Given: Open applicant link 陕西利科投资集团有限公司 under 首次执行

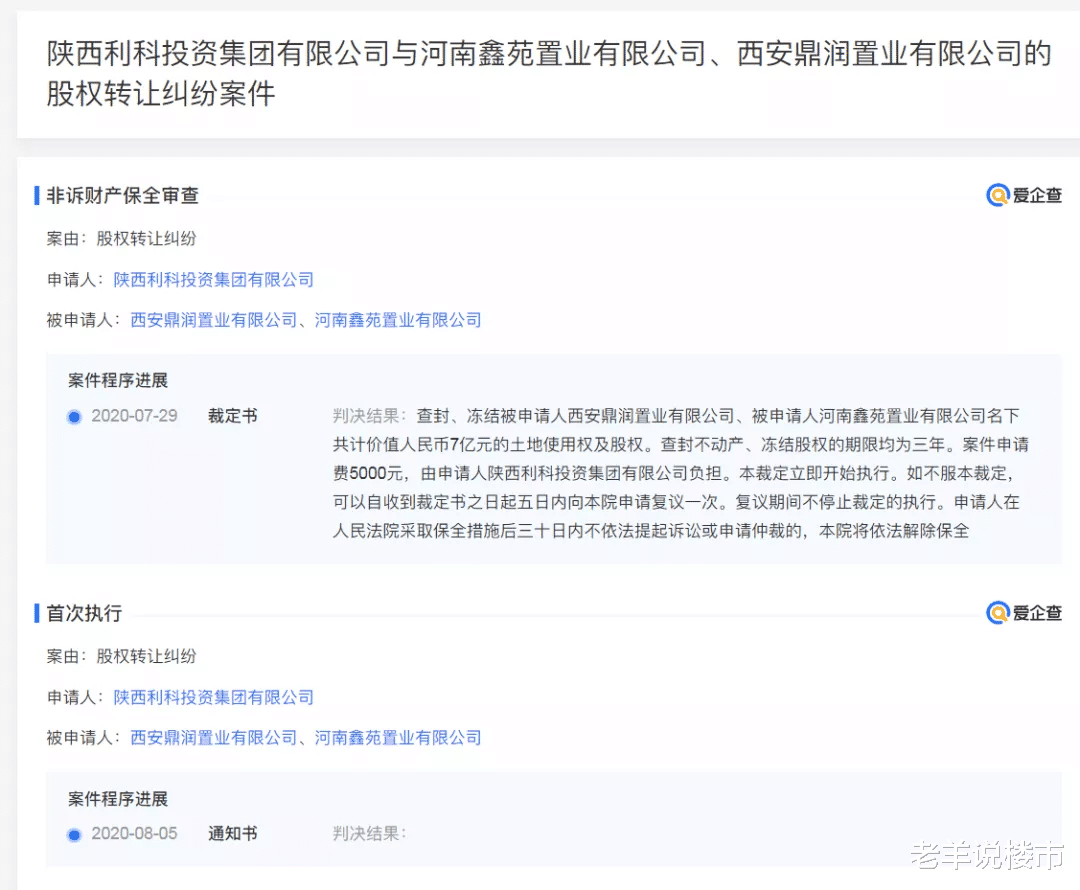Looking at the screenshot, I should coord(214,697).
